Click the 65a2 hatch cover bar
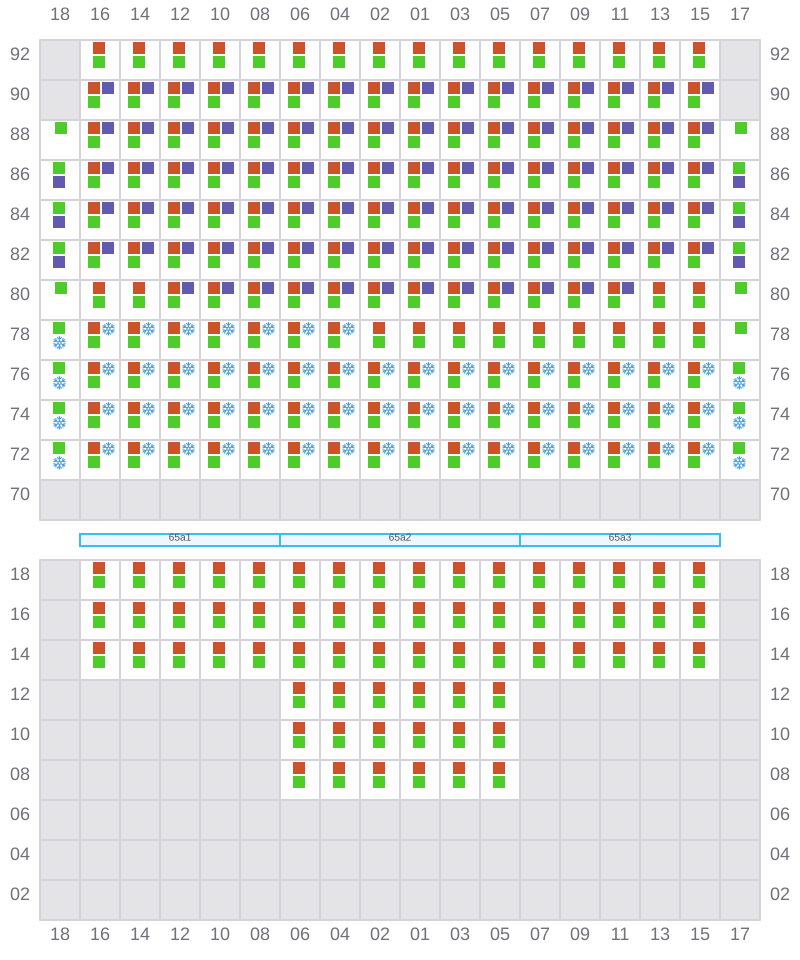This screenshot has height=960, width=800. [x=400, y=540]
